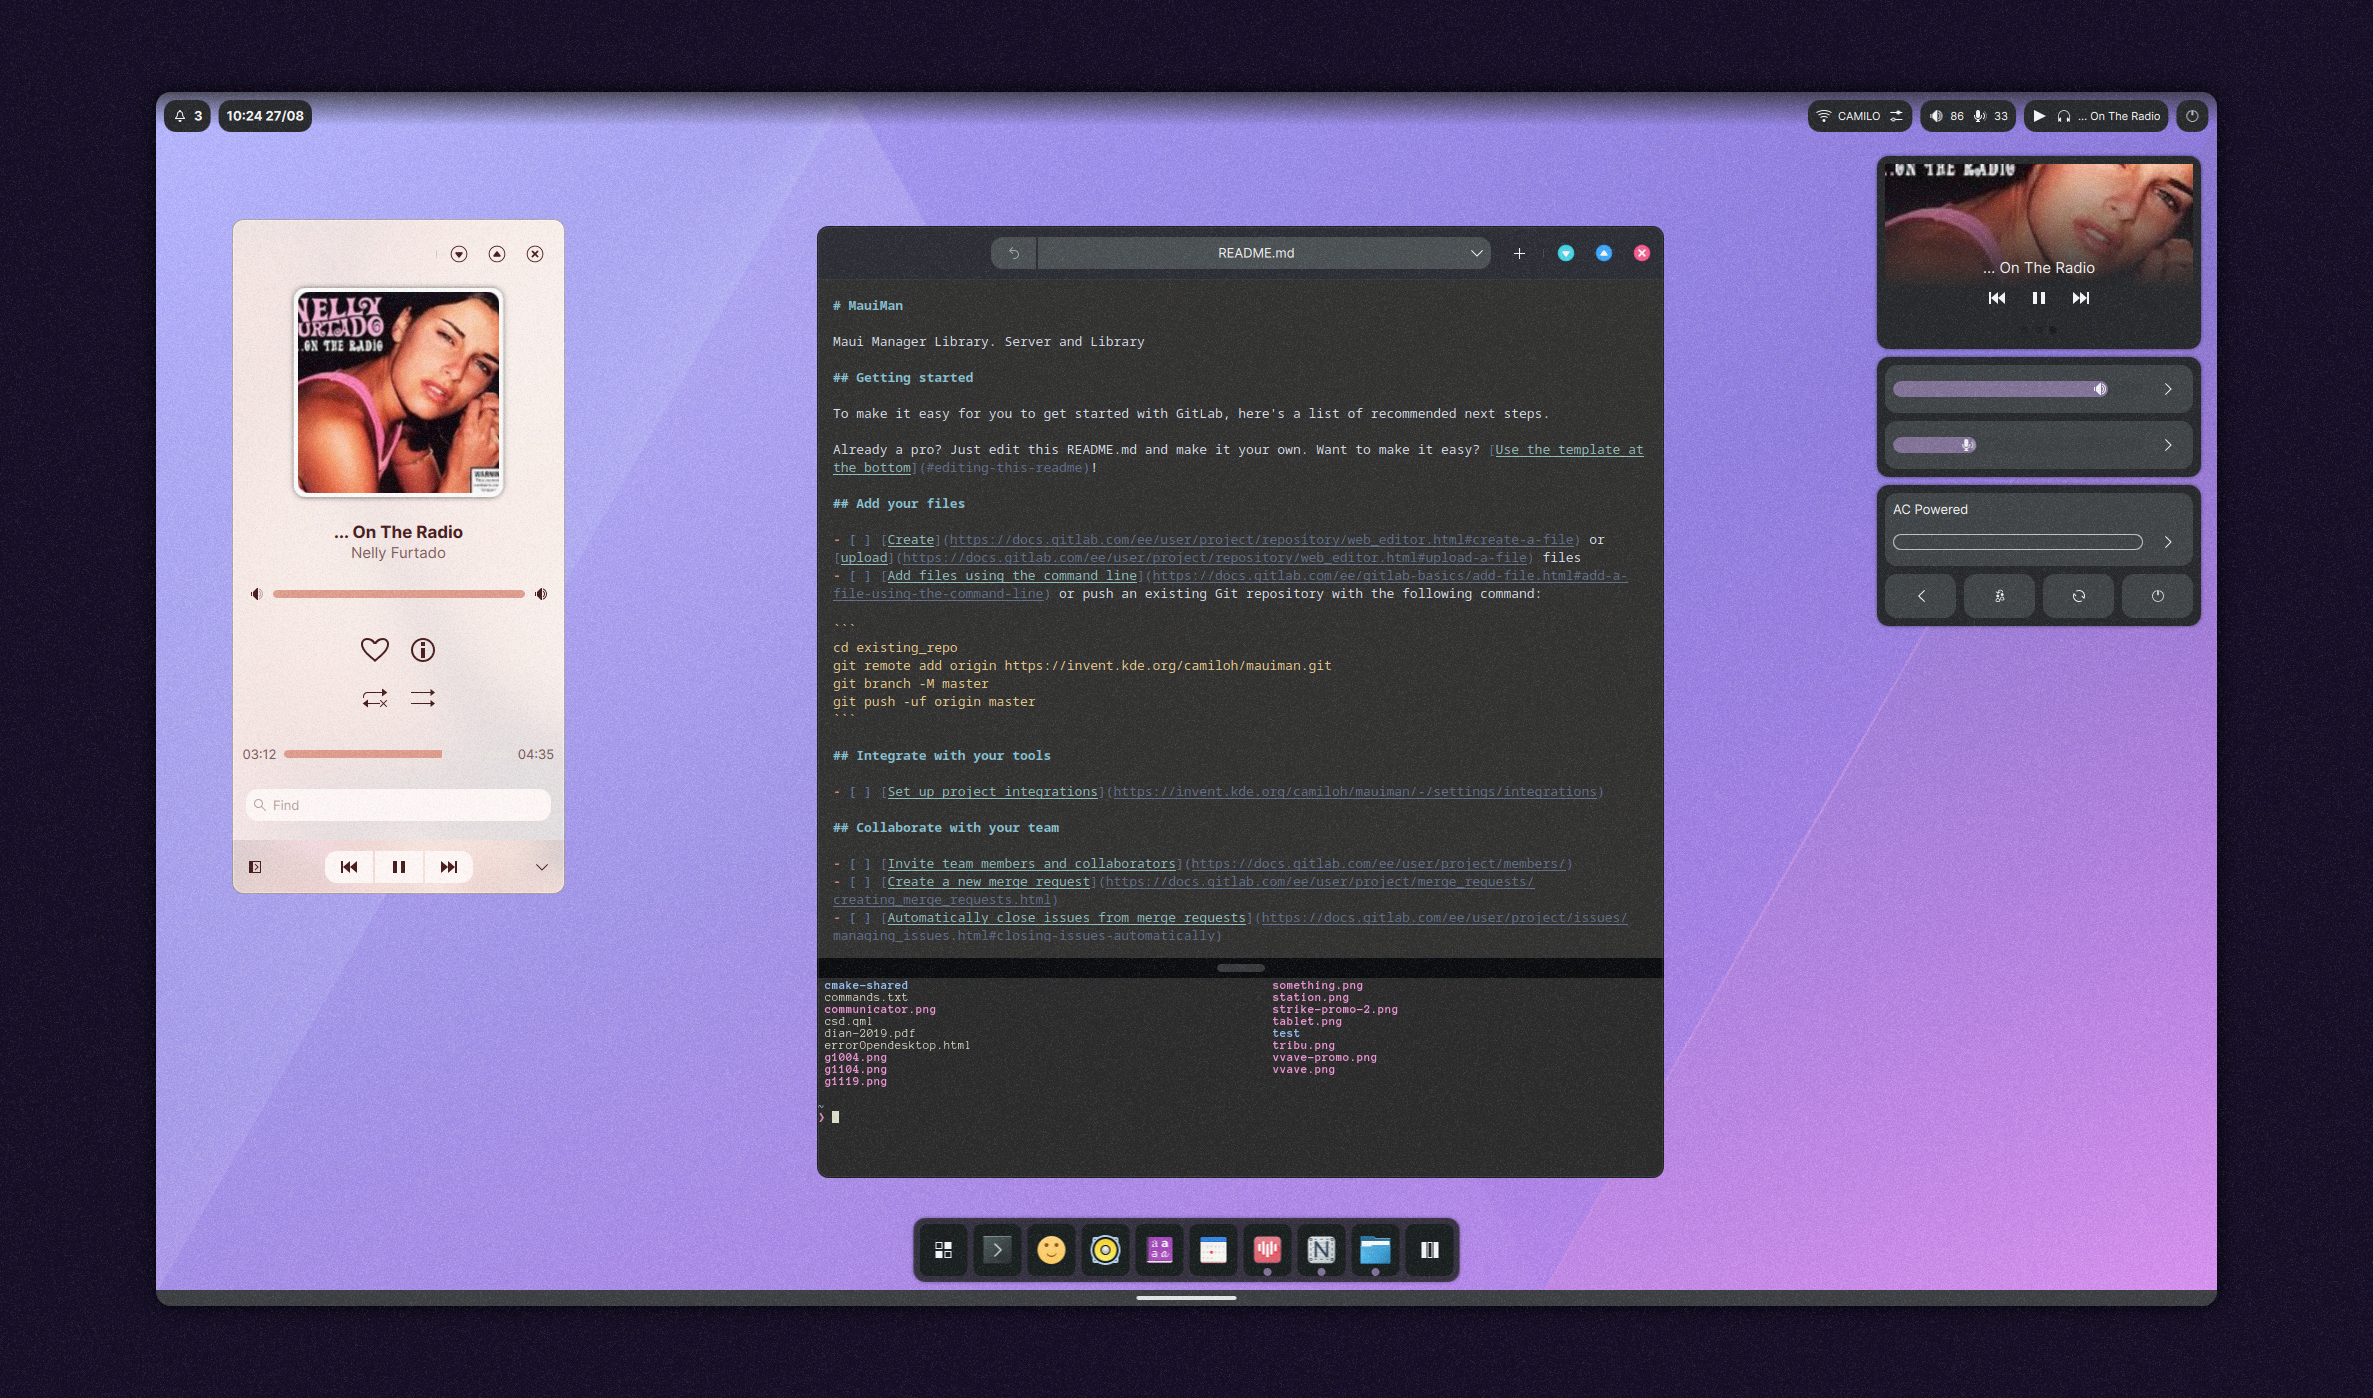The width and height of the screenshot is (2373, 1398).
Task: Click Invite team members and collaborators link
Action: 1031,864
